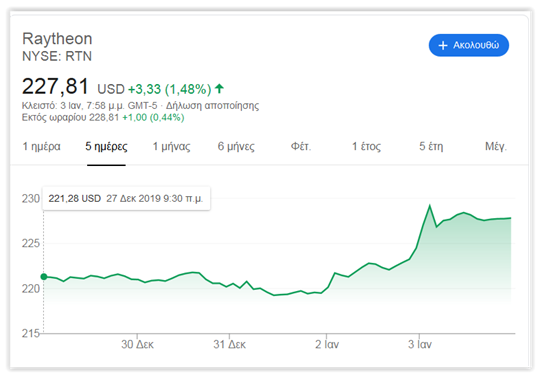This screenshot has height=374, width=538.
Task: Click the plus icon in the follow button
Action: tap(443, 45)
